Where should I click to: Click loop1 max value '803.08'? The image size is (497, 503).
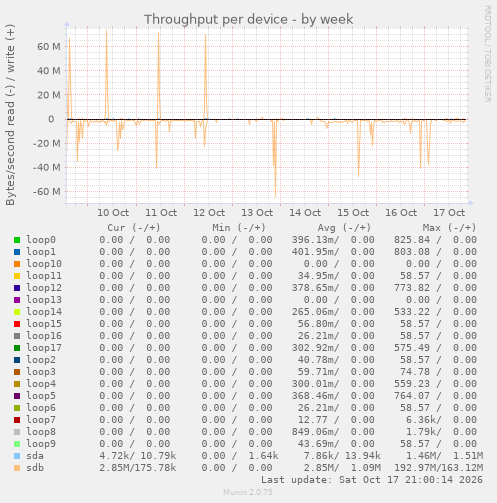(x=412, y=252)
